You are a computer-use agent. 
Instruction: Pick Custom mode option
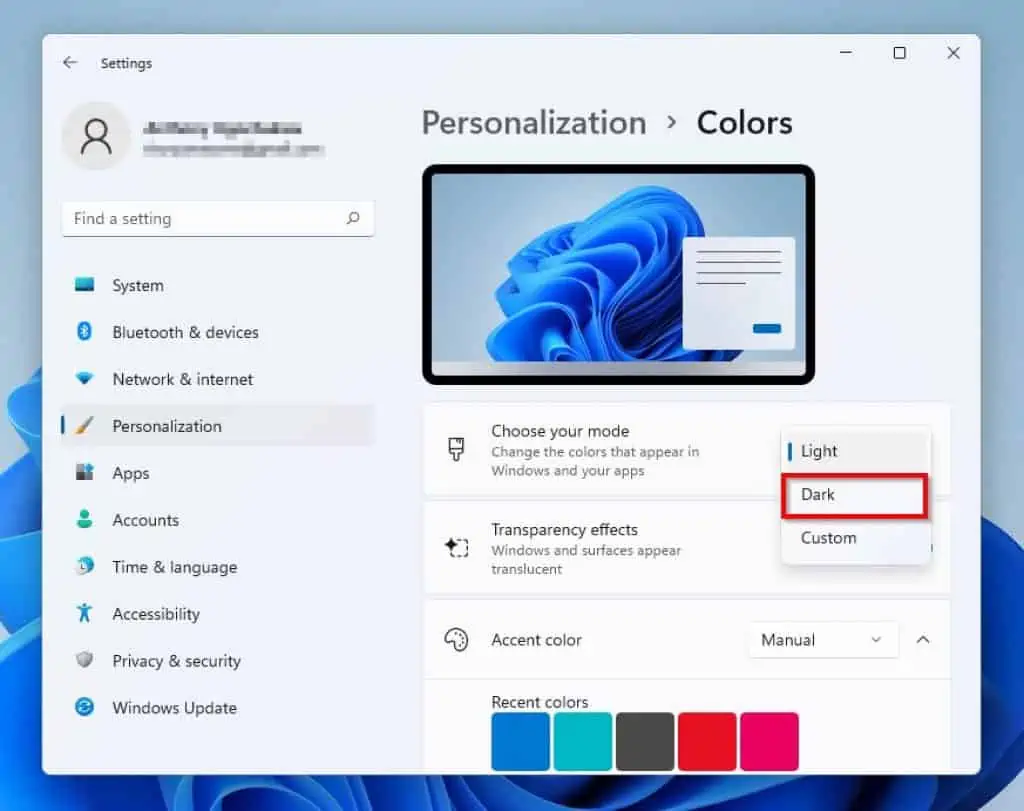tap(829, 538)
